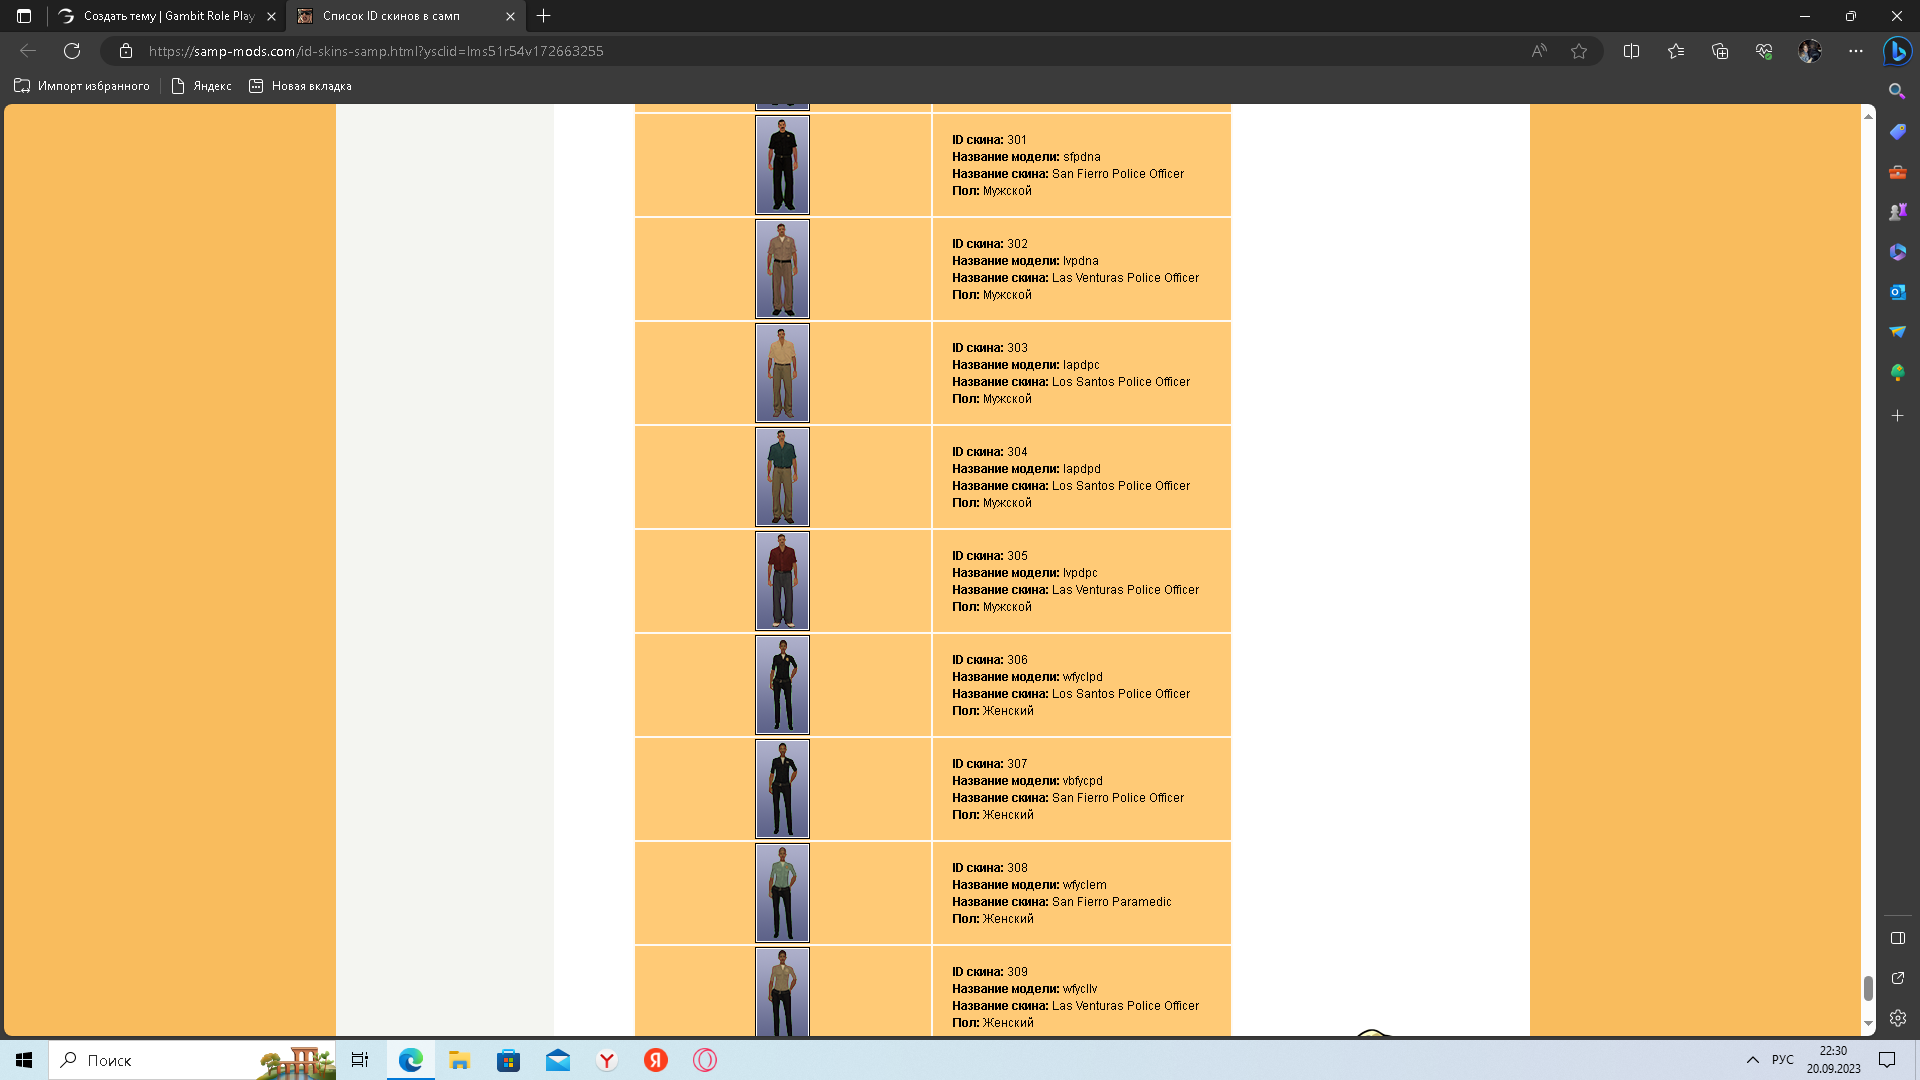Image resolution: width=1920 pixels, height=1080 pixels.
Task: Close the Список ID скинов tab
Action: pos(510,16)
